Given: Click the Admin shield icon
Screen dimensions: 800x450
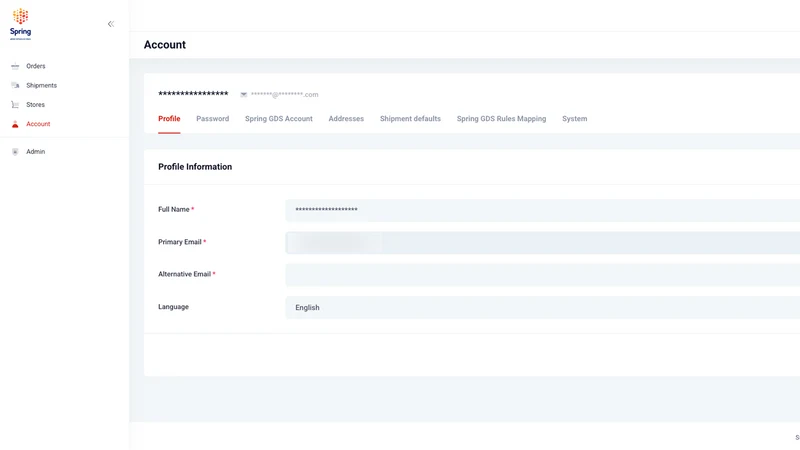Looking at the screenshot, I should coord(15,152).
